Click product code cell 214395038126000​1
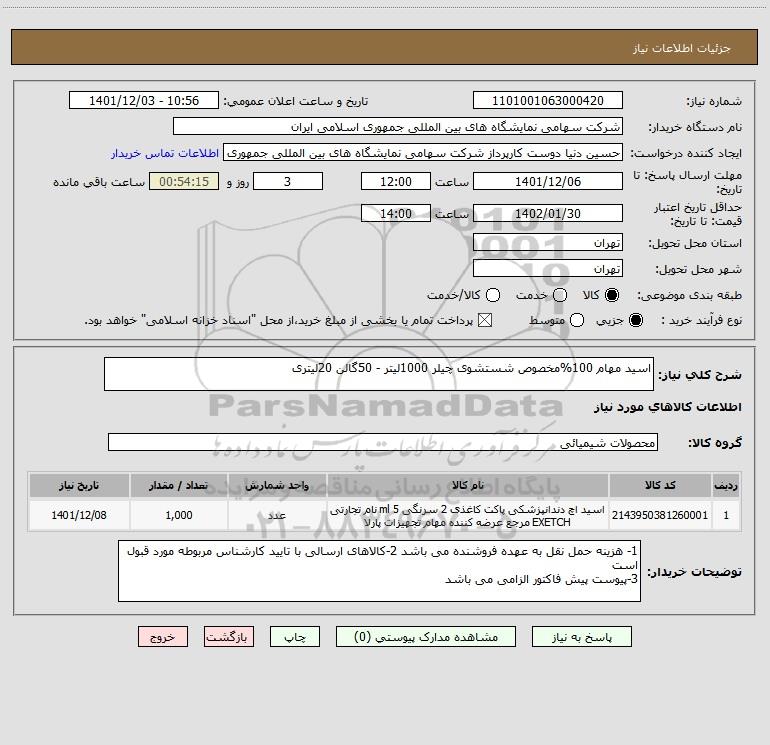Viewport: 770px width, 745px height. pyautogui.click(x=660, y=515)
